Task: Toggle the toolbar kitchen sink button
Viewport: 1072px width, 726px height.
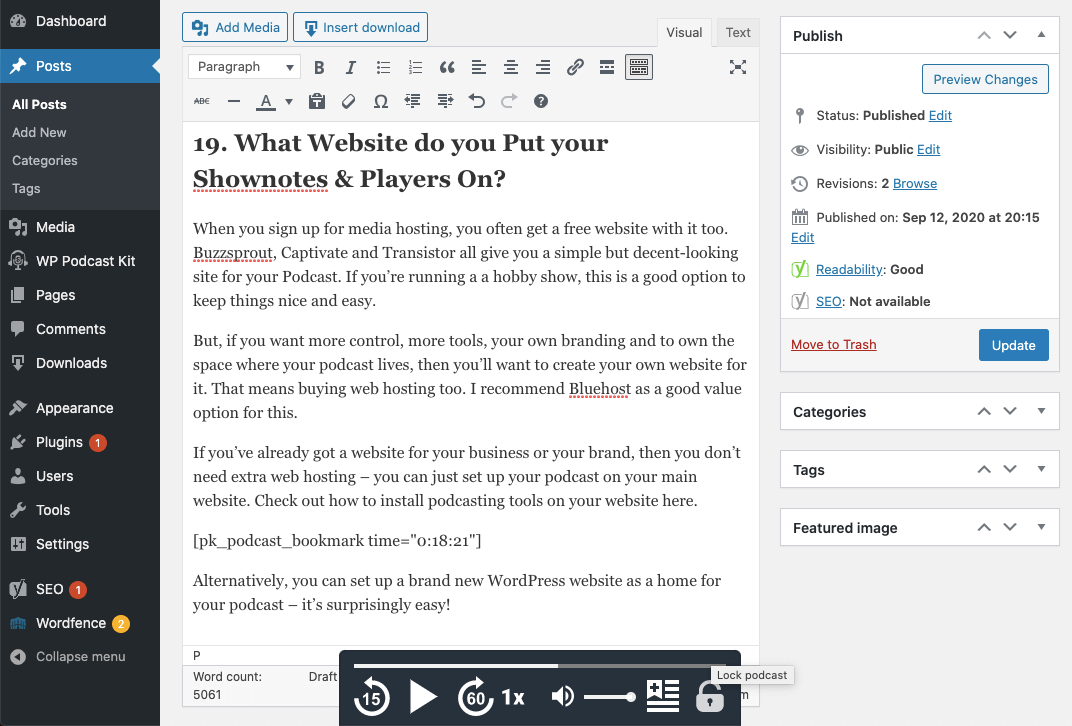Action: (639, 67)
